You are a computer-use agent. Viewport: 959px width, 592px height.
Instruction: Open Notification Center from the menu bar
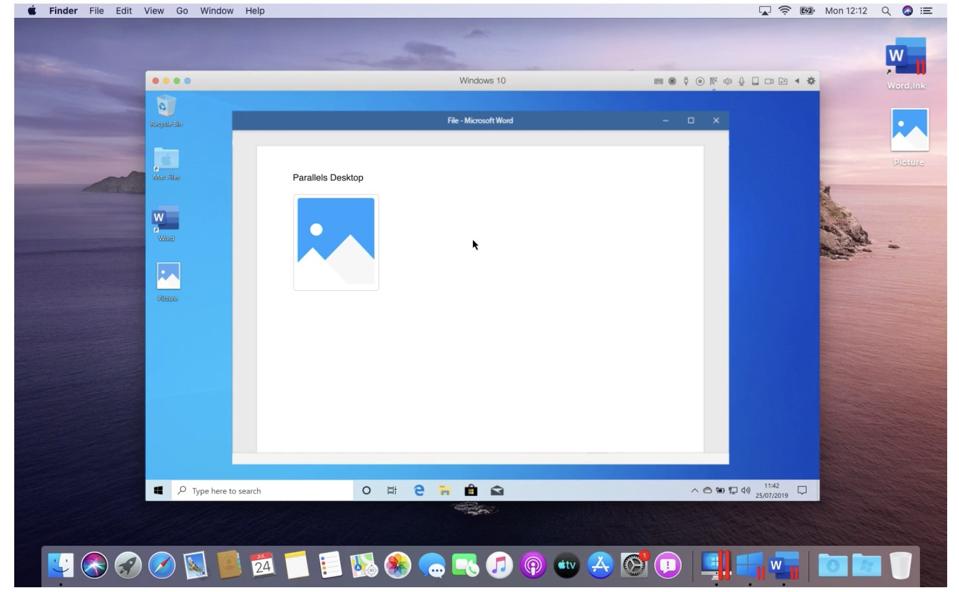(927, 10)
